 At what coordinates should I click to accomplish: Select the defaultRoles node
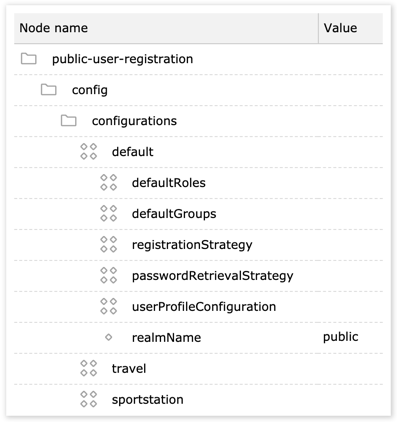pos(169,183)
